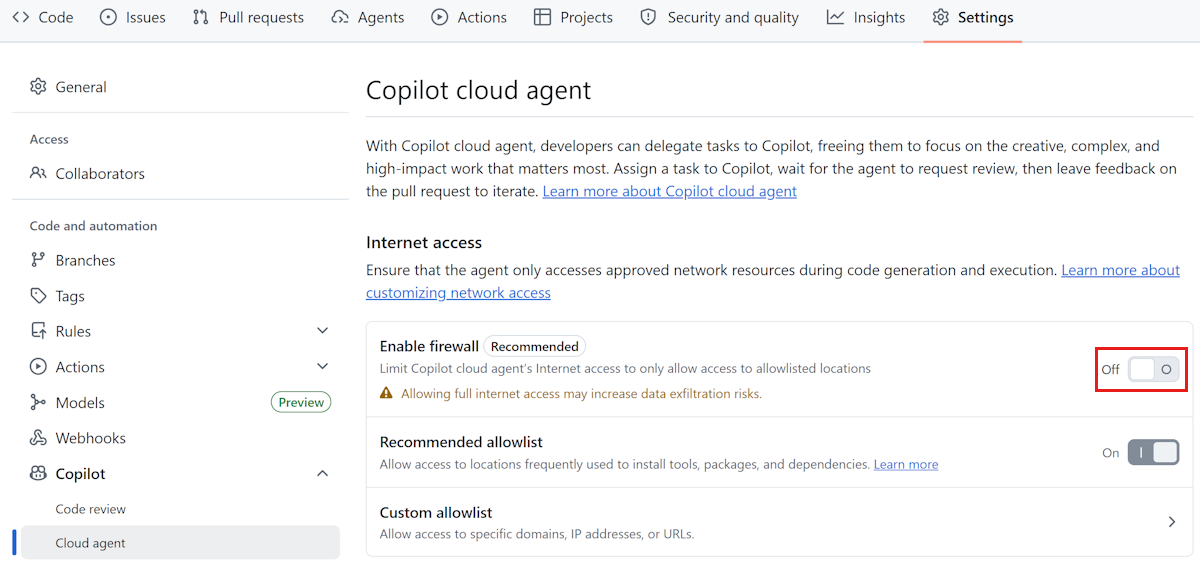Click the shield icon for Security
This screenshot has height=565, width=1200.
[x=649, y=17]
